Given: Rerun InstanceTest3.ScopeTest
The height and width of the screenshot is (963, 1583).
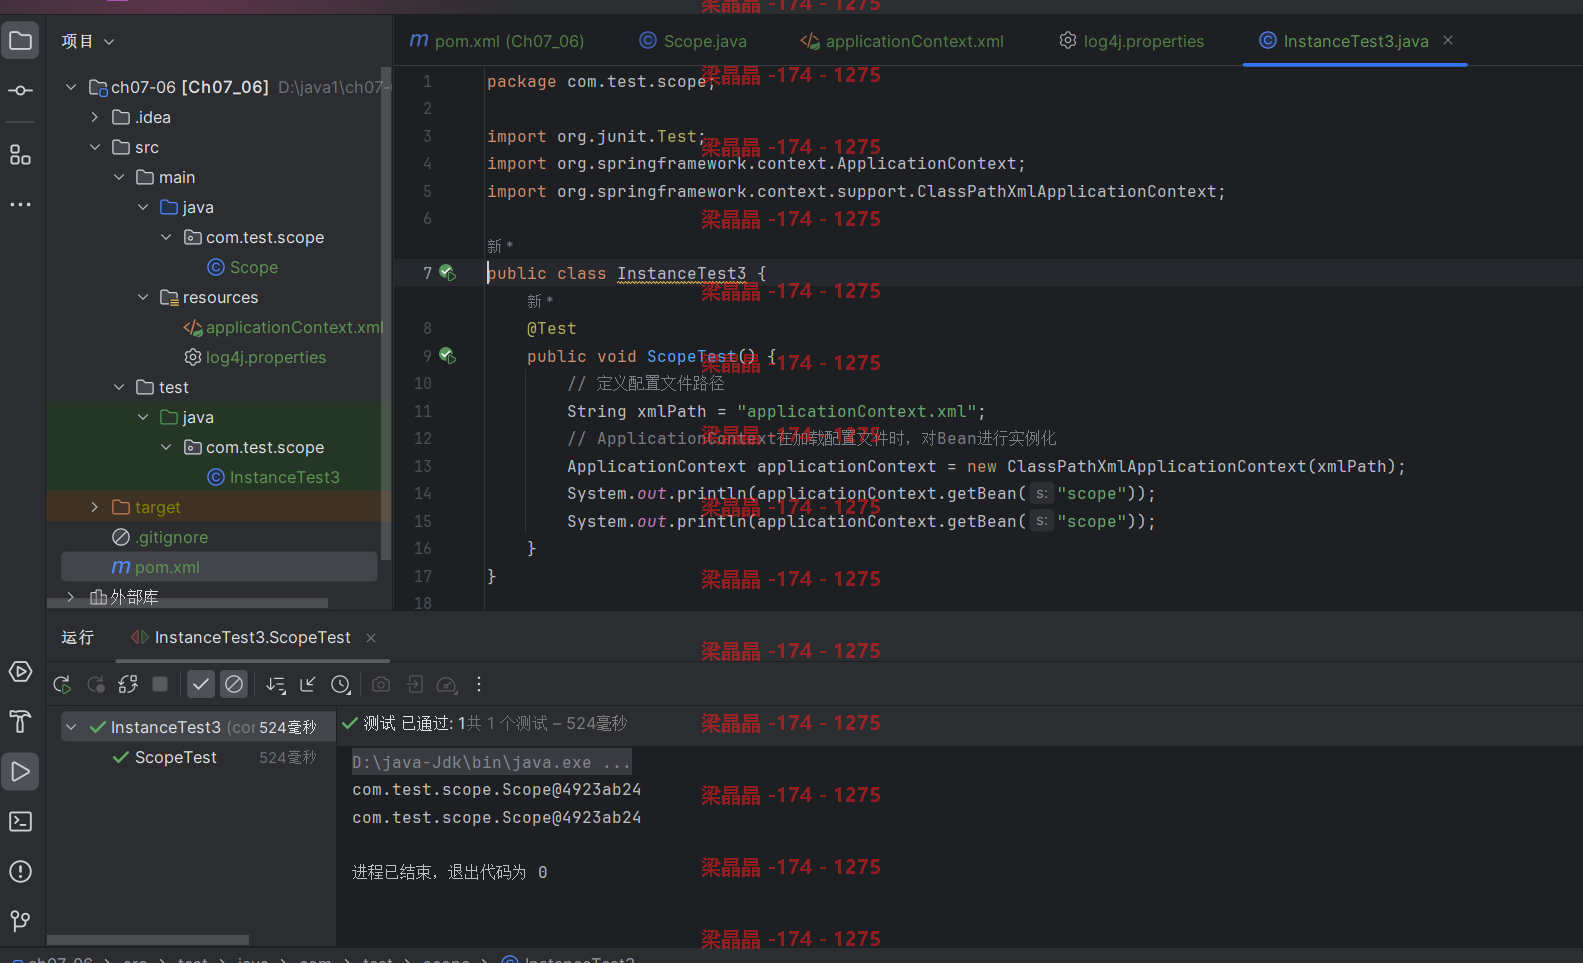Looking at the screenshot, I should 62,685.
